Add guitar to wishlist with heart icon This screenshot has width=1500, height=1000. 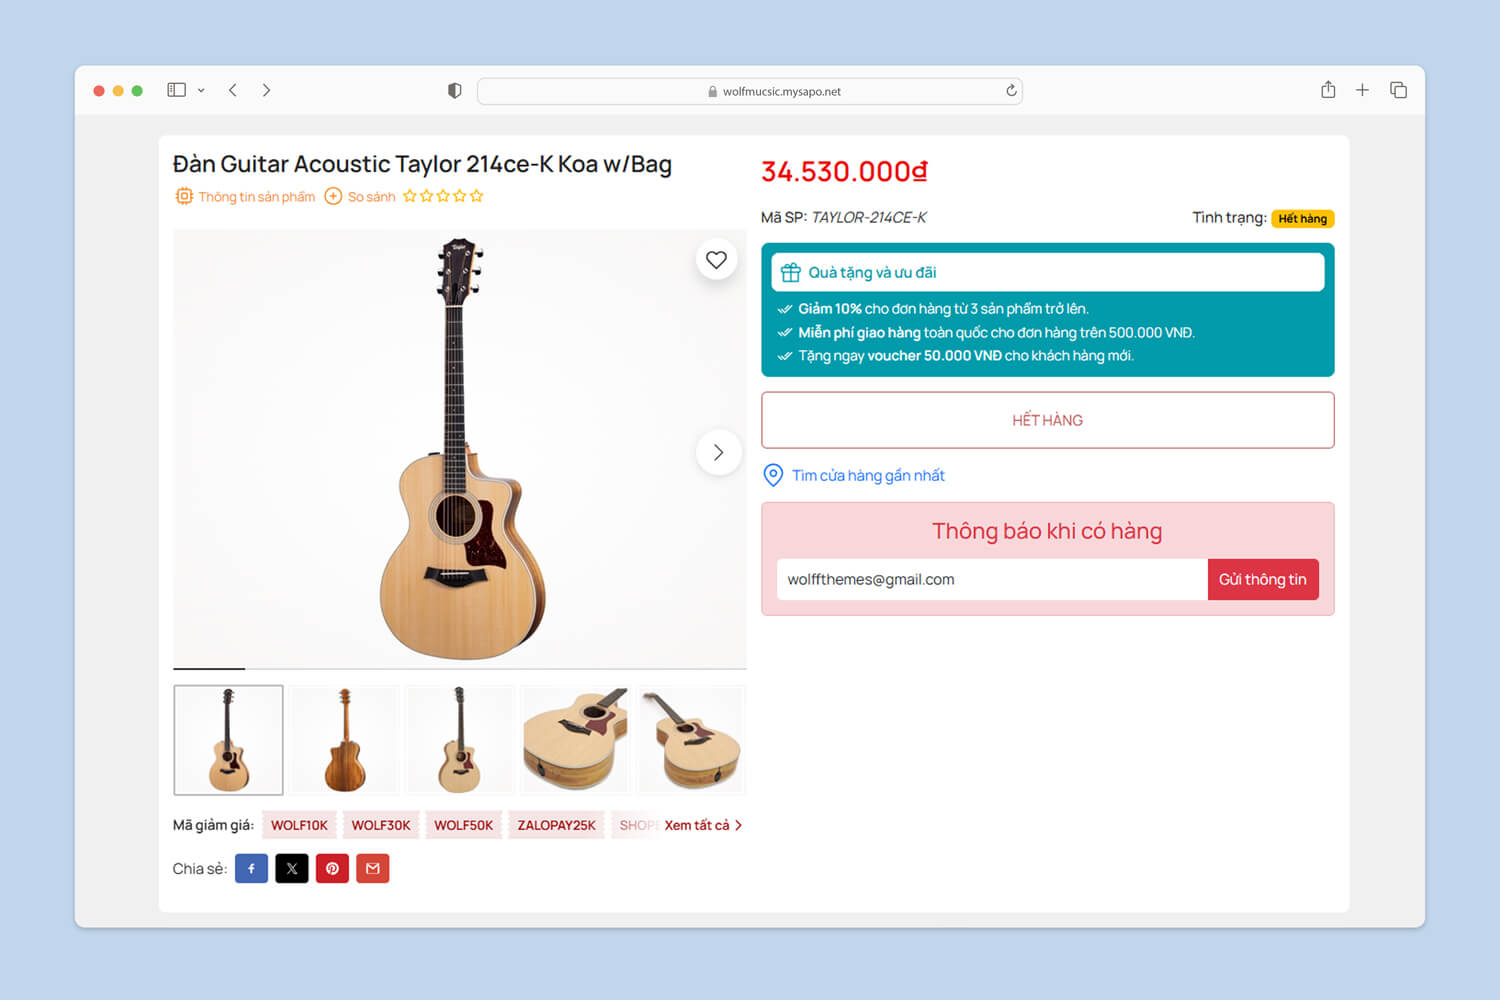[x=716, y=260]
